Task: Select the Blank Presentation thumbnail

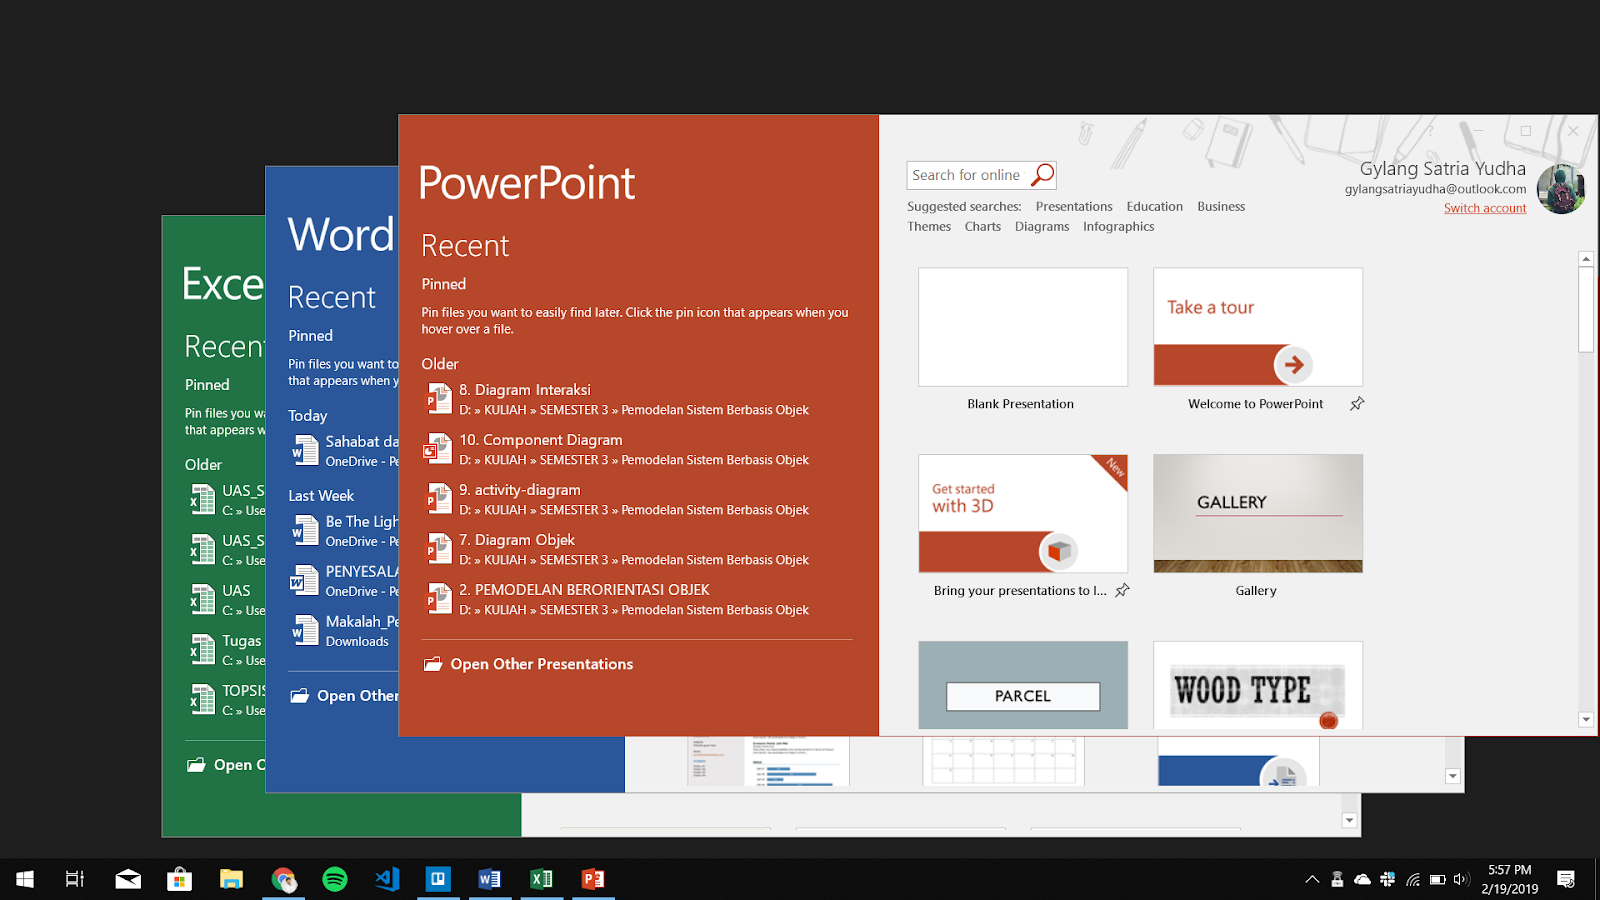Action: (x=1023, y=327)
